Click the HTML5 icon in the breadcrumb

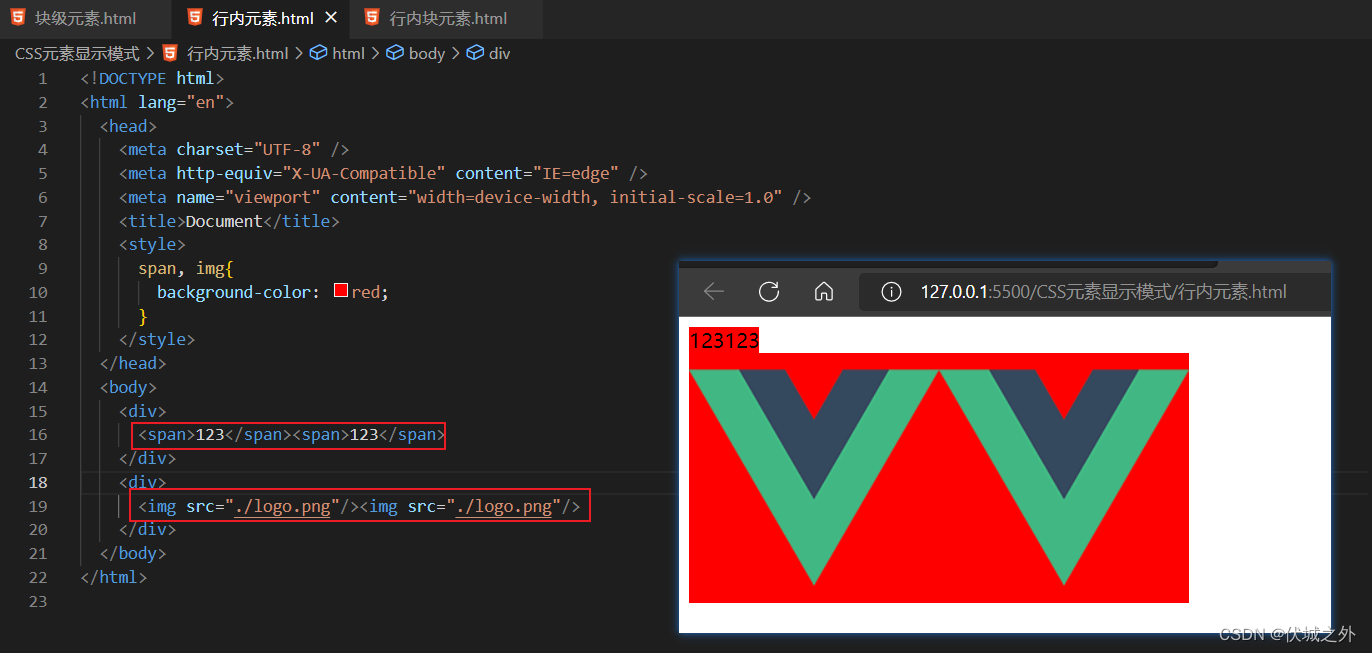169,53
